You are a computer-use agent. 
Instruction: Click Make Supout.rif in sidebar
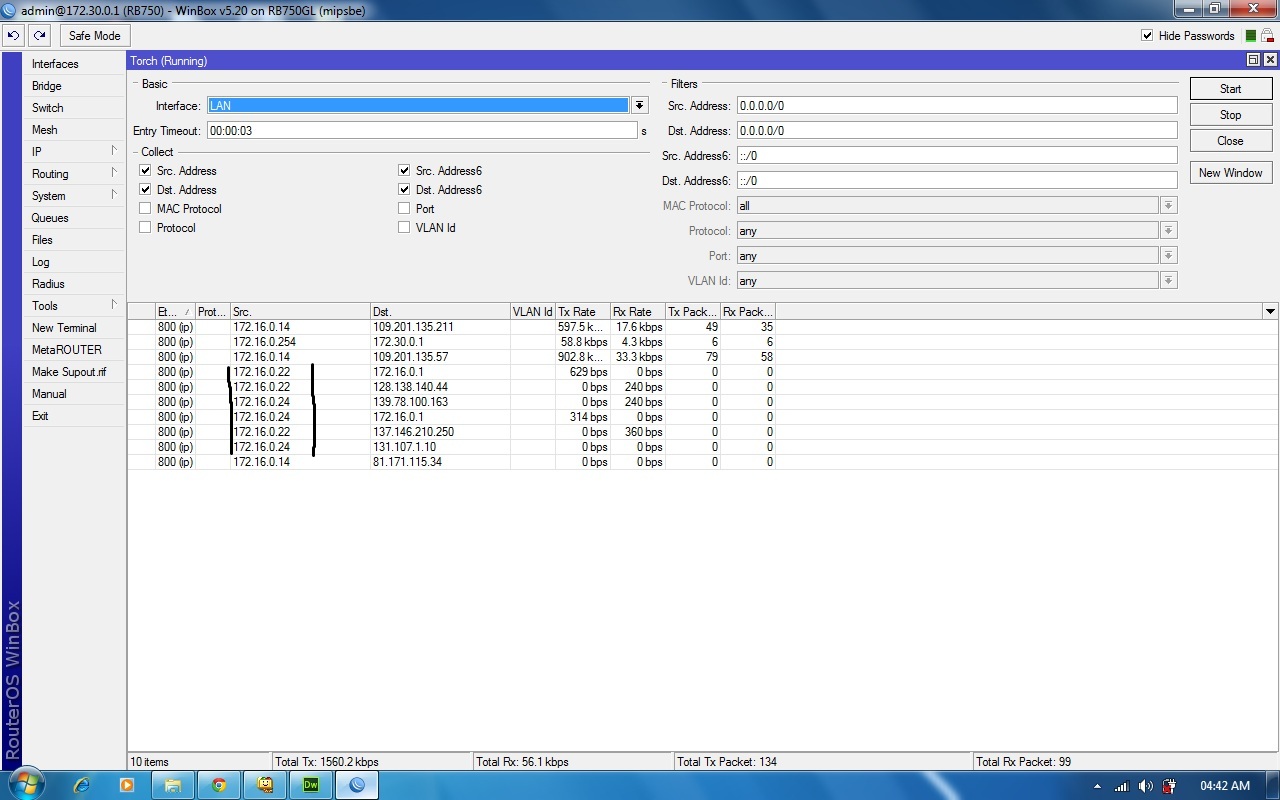click(x=73, y=372)
